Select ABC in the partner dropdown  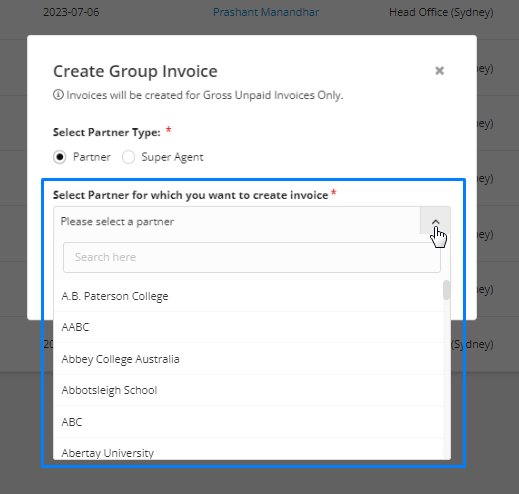(248, 422)
